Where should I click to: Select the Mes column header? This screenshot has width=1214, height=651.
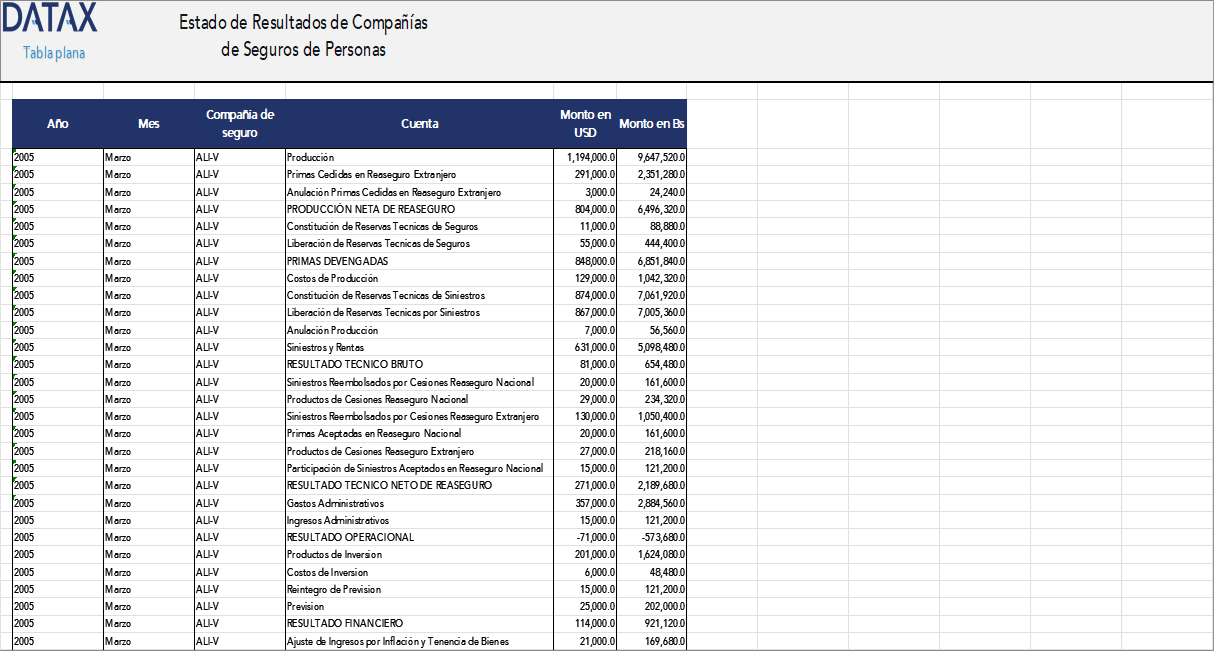(x=148, y=123)
